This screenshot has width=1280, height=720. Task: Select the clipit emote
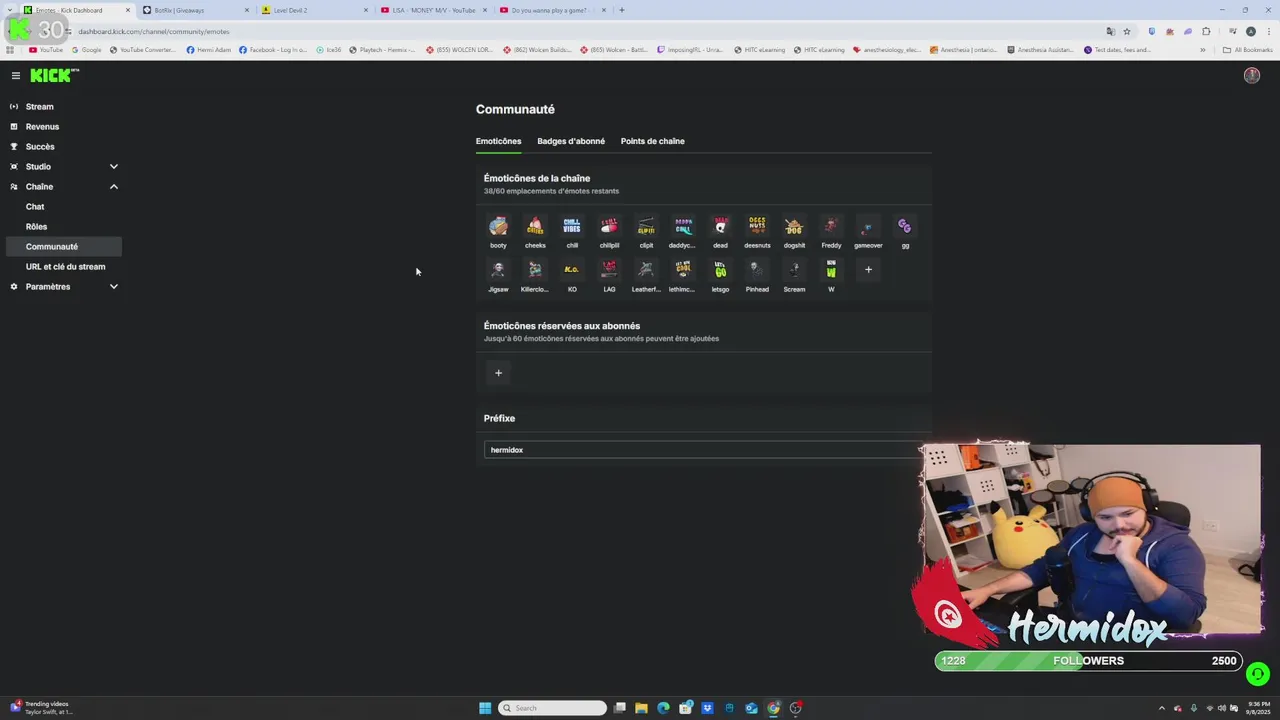(646, 226)
